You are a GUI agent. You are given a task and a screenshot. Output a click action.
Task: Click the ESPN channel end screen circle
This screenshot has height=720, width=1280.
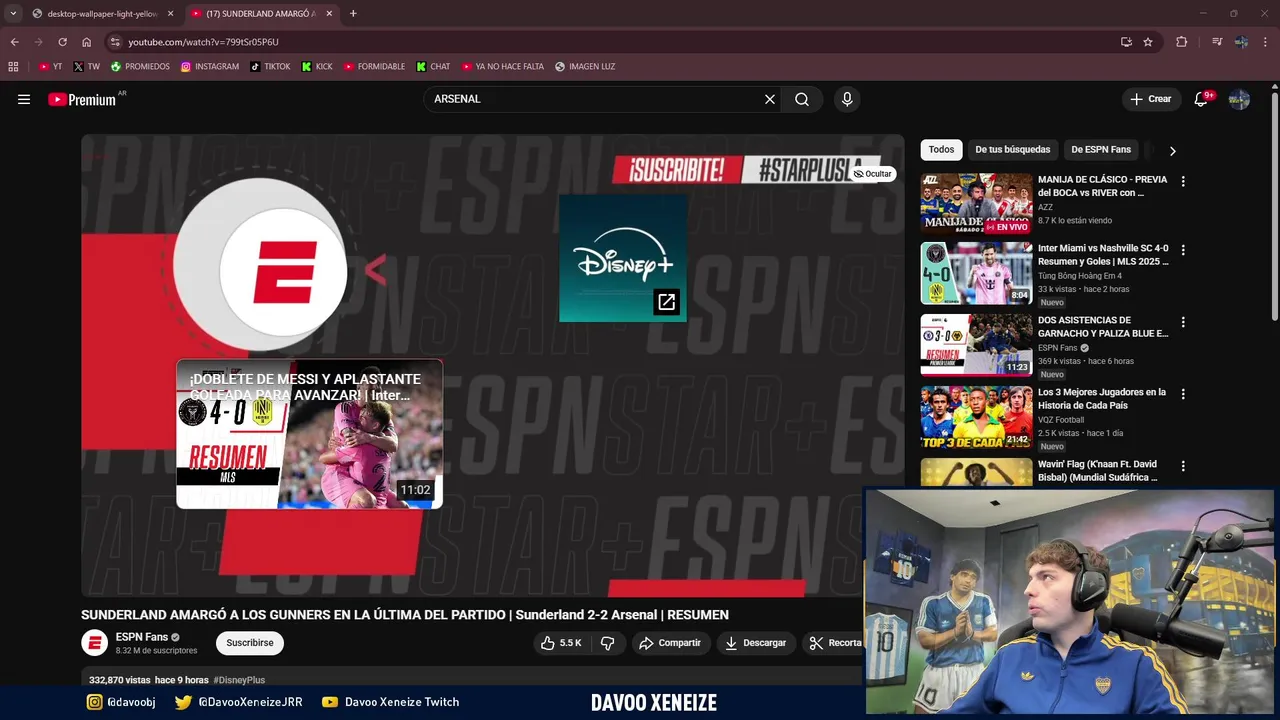(285, 272)
